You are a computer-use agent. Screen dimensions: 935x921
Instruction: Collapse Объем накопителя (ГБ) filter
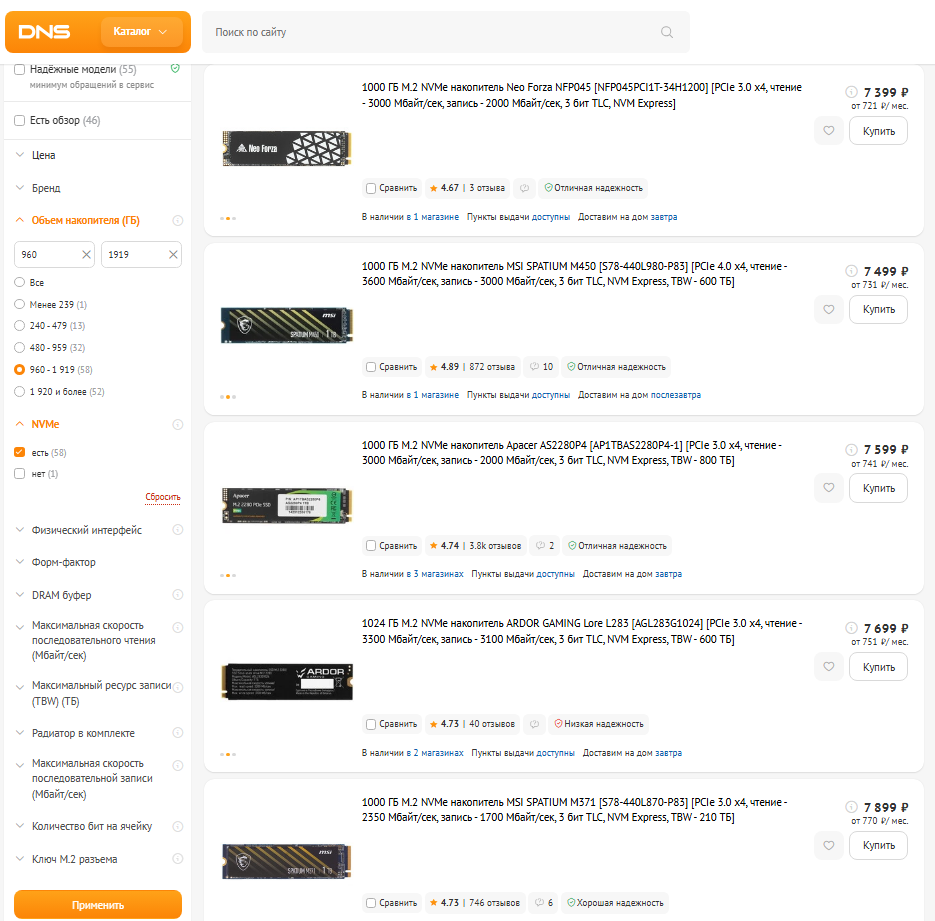tap(85, 221)
